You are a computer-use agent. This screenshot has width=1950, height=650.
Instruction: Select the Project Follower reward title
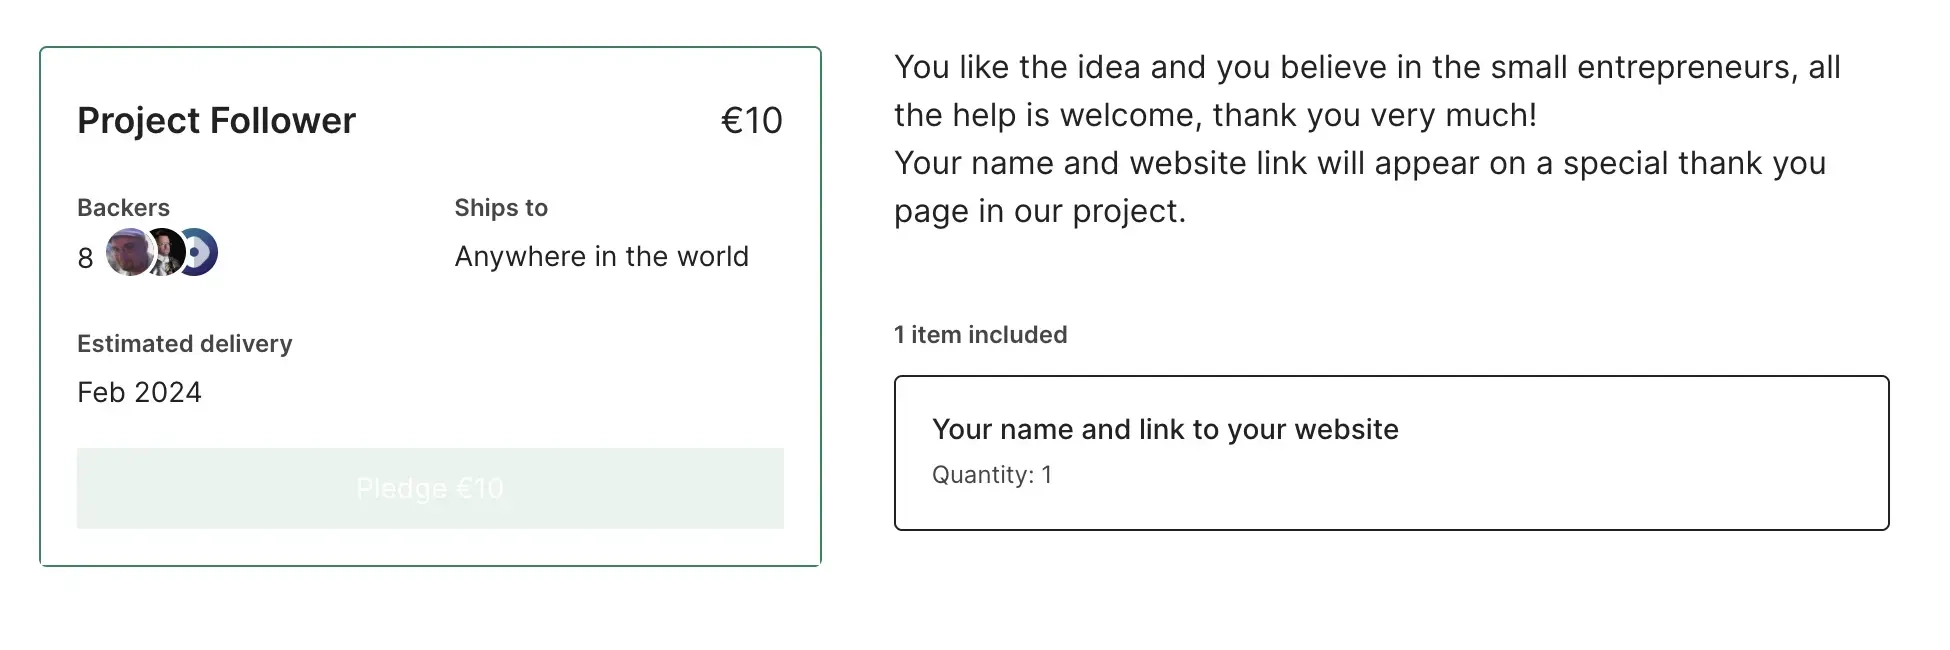point(216,121)
